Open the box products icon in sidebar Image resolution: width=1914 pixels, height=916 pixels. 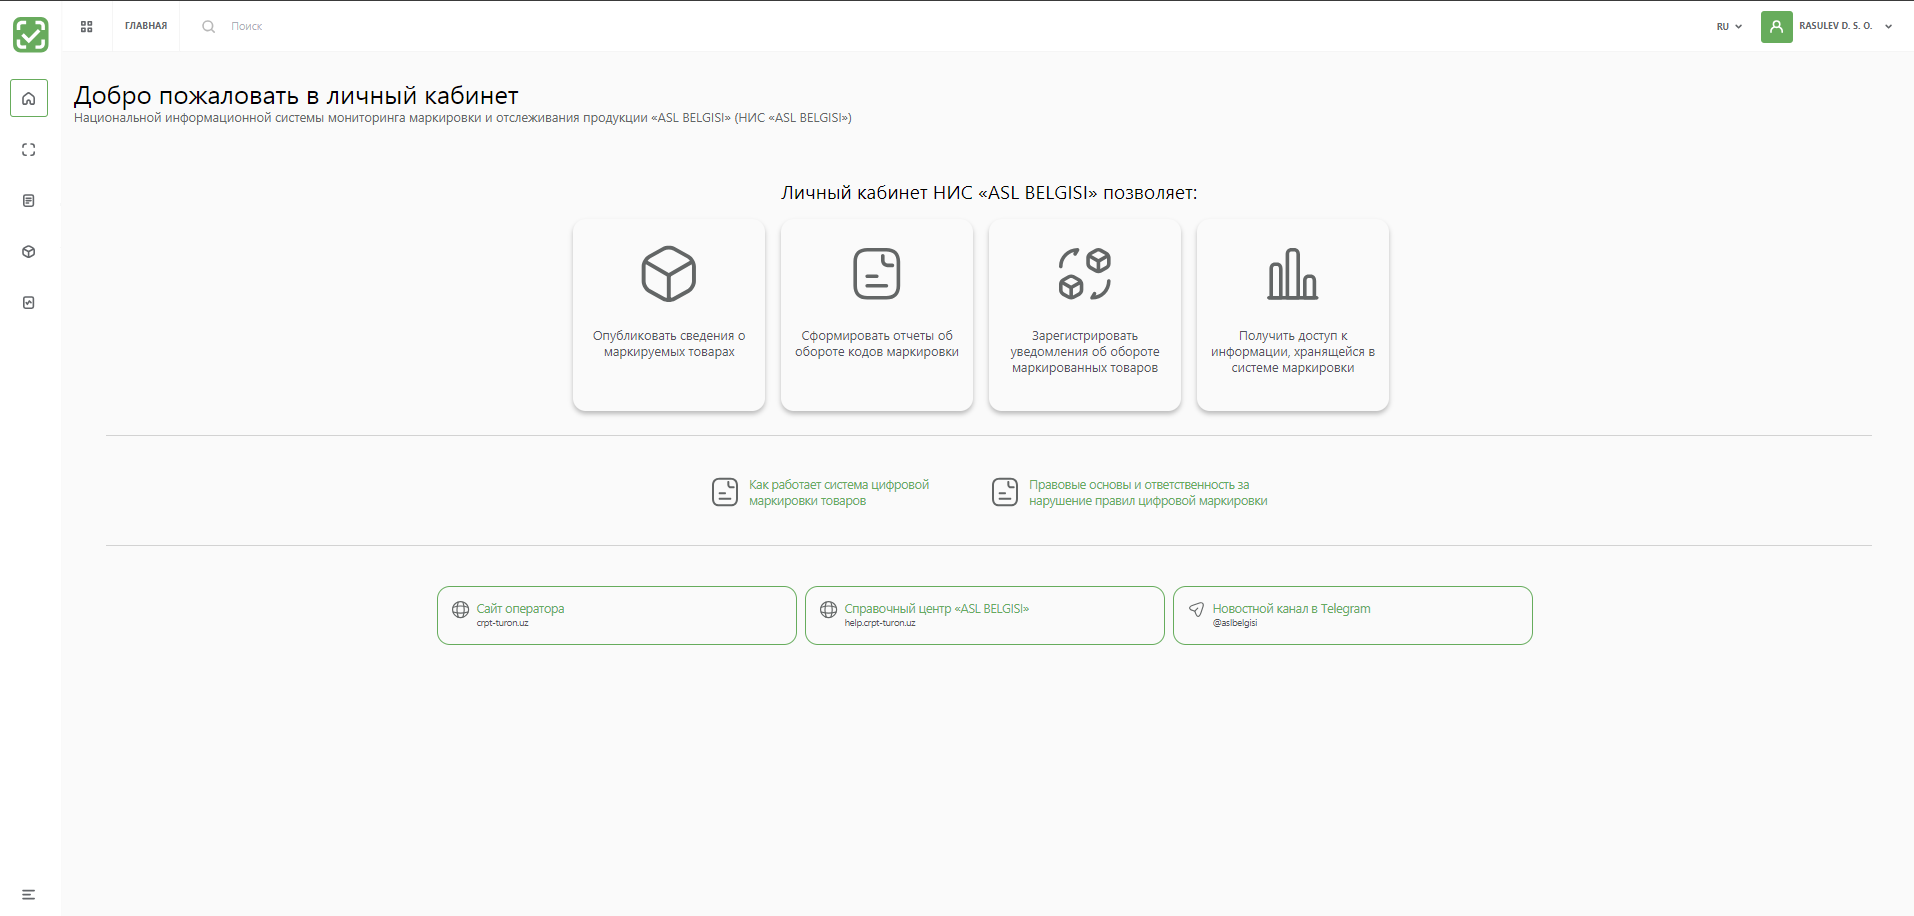click(x=29, y=252)
